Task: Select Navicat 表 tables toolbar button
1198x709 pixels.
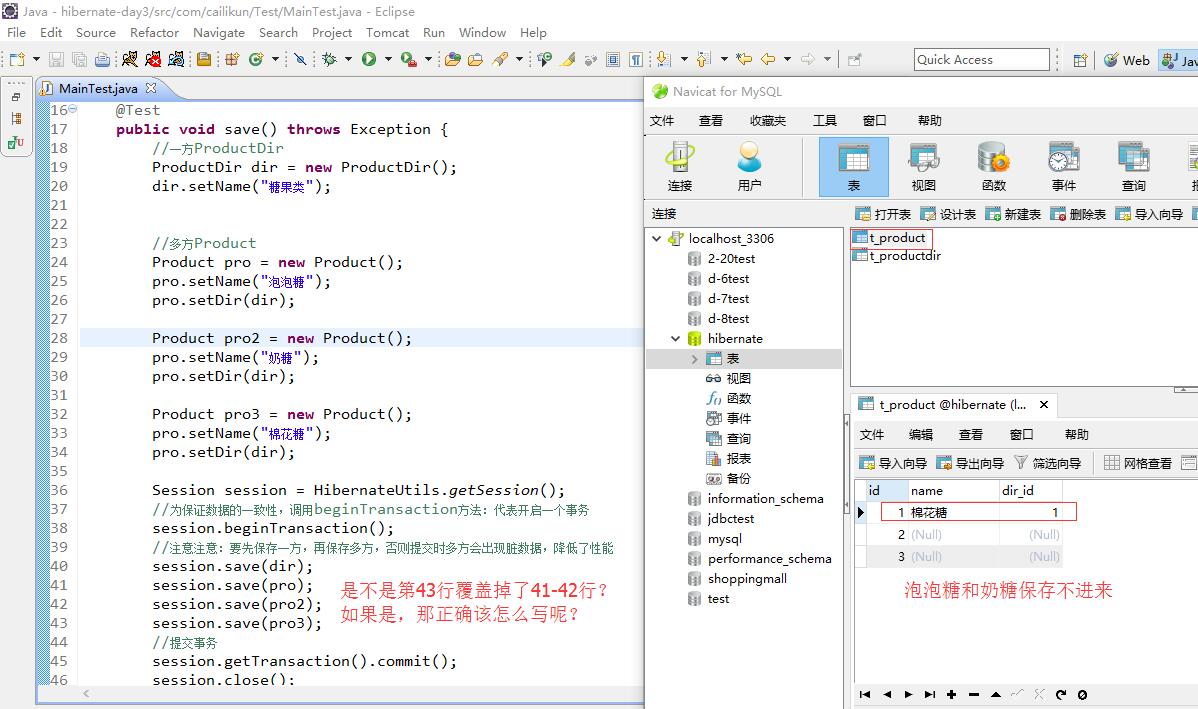Action: tap(853, 167)
